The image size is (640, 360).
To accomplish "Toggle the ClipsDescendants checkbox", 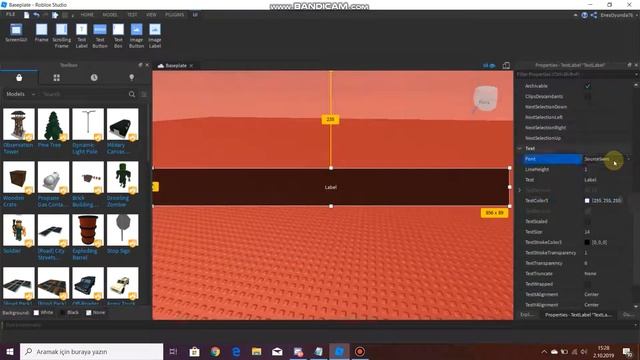I will [587, 97].
